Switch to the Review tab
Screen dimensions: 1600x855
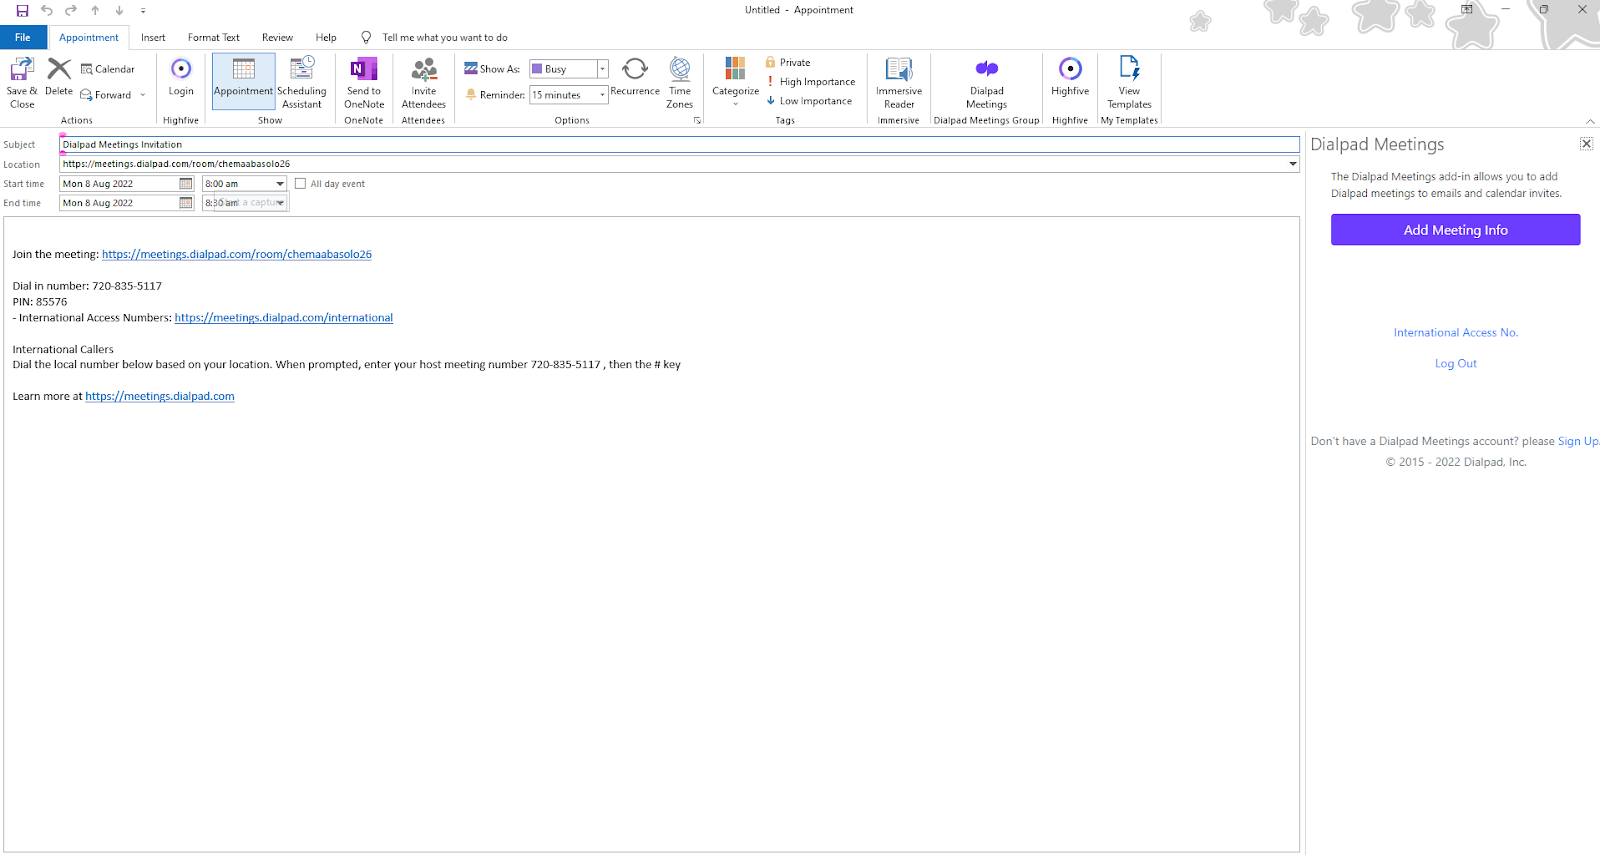pos(277,38)
